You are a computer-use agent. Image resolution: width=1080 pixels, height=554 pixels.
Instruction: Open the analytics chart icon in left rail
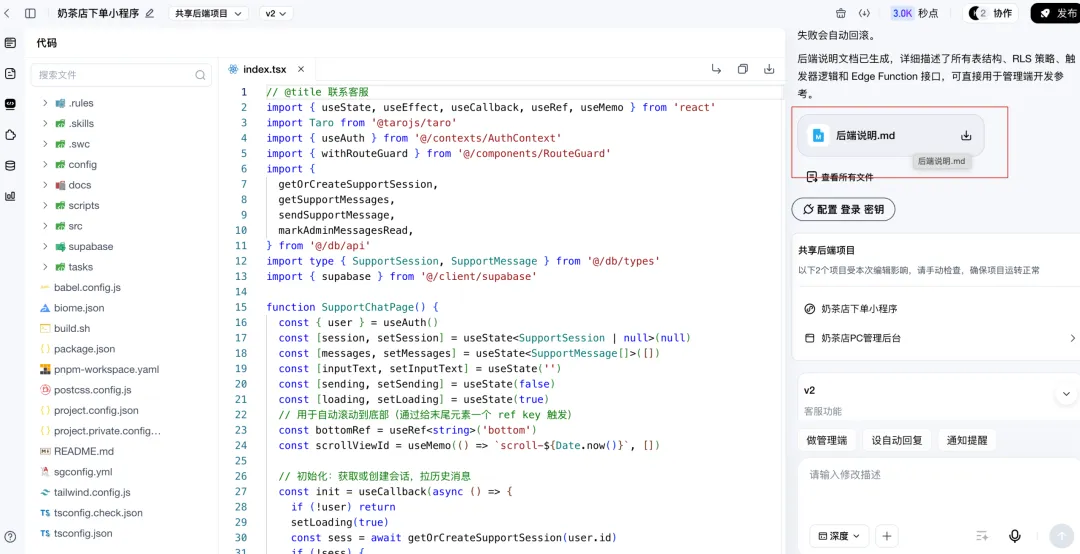10,196
